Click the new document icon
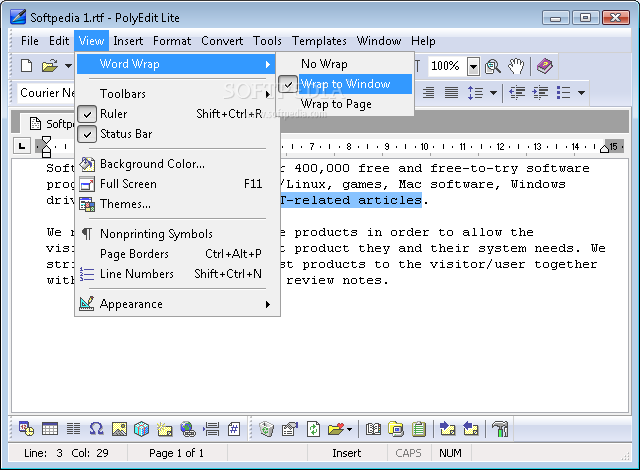This screenshot has height=470, width=640. click(x=26, y=66)
